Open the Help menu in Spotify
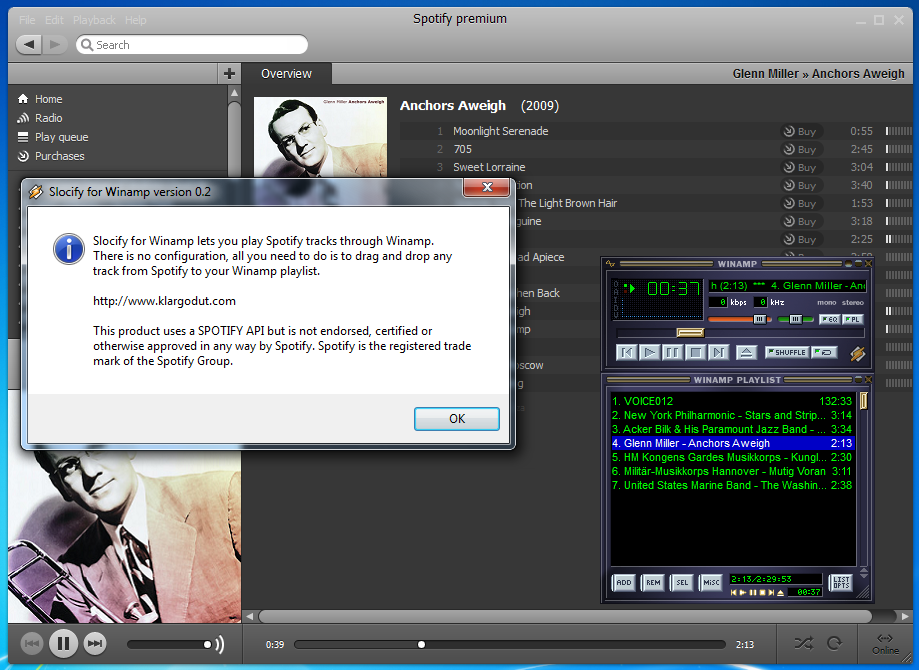The image size is (919, 670). (x=135, y=20)
